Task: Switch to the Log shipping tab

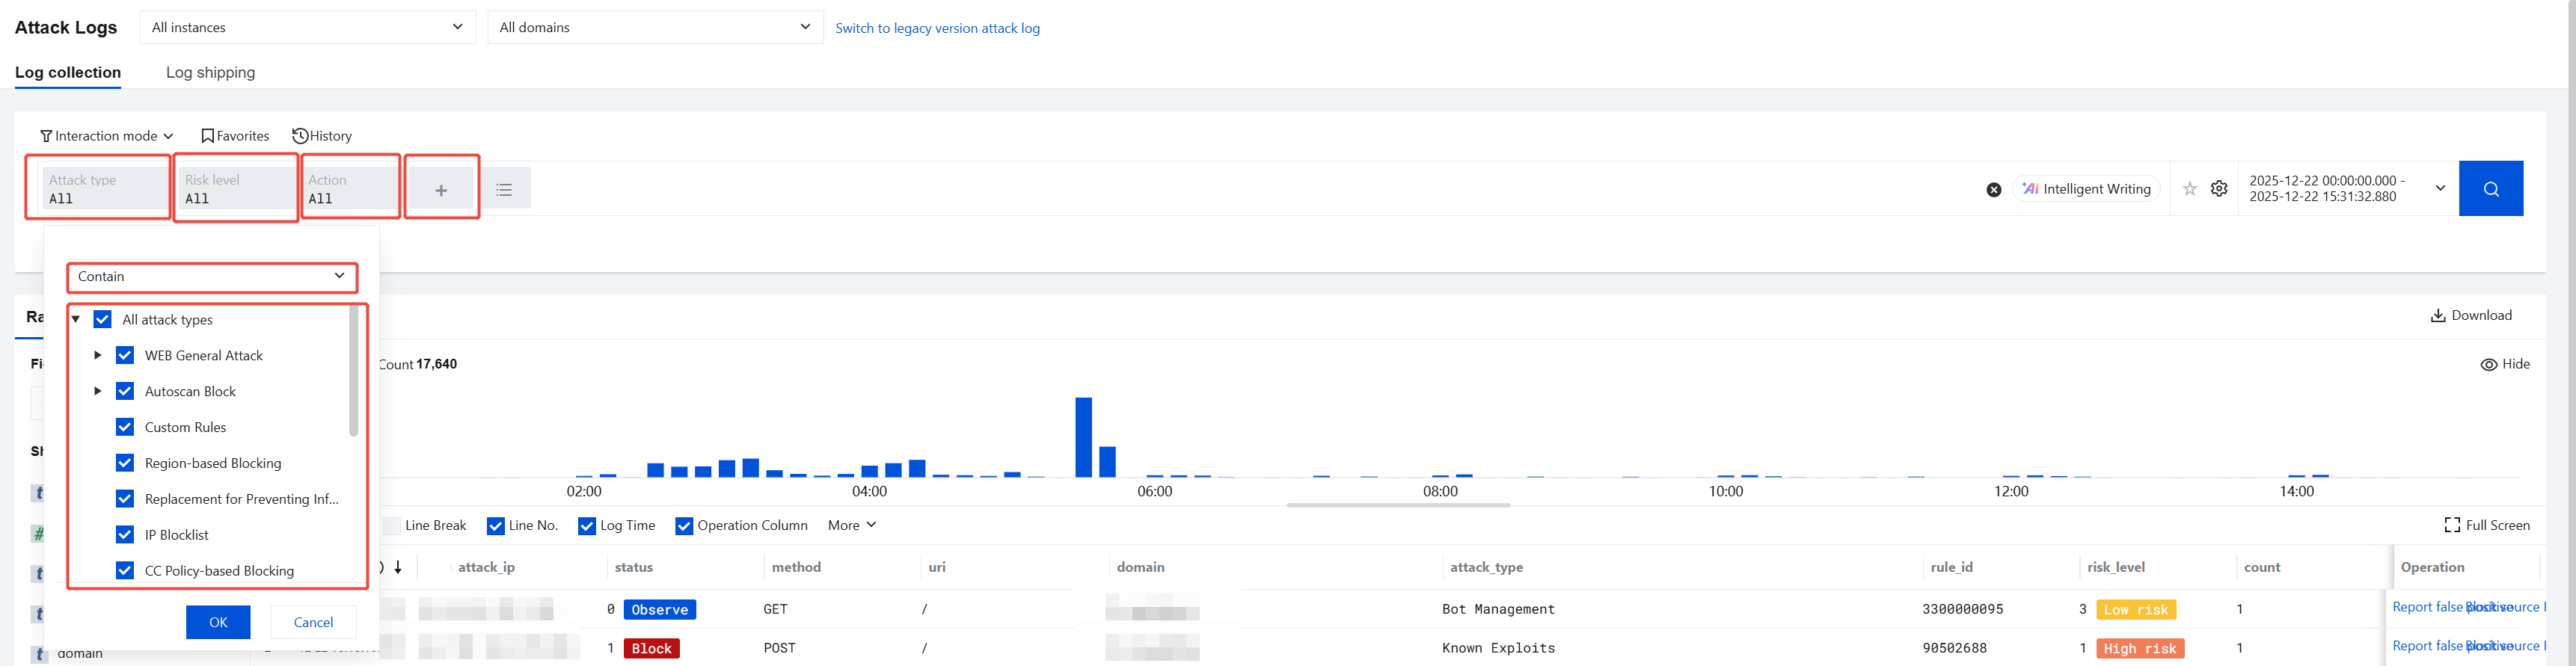Action: [210, 73]
